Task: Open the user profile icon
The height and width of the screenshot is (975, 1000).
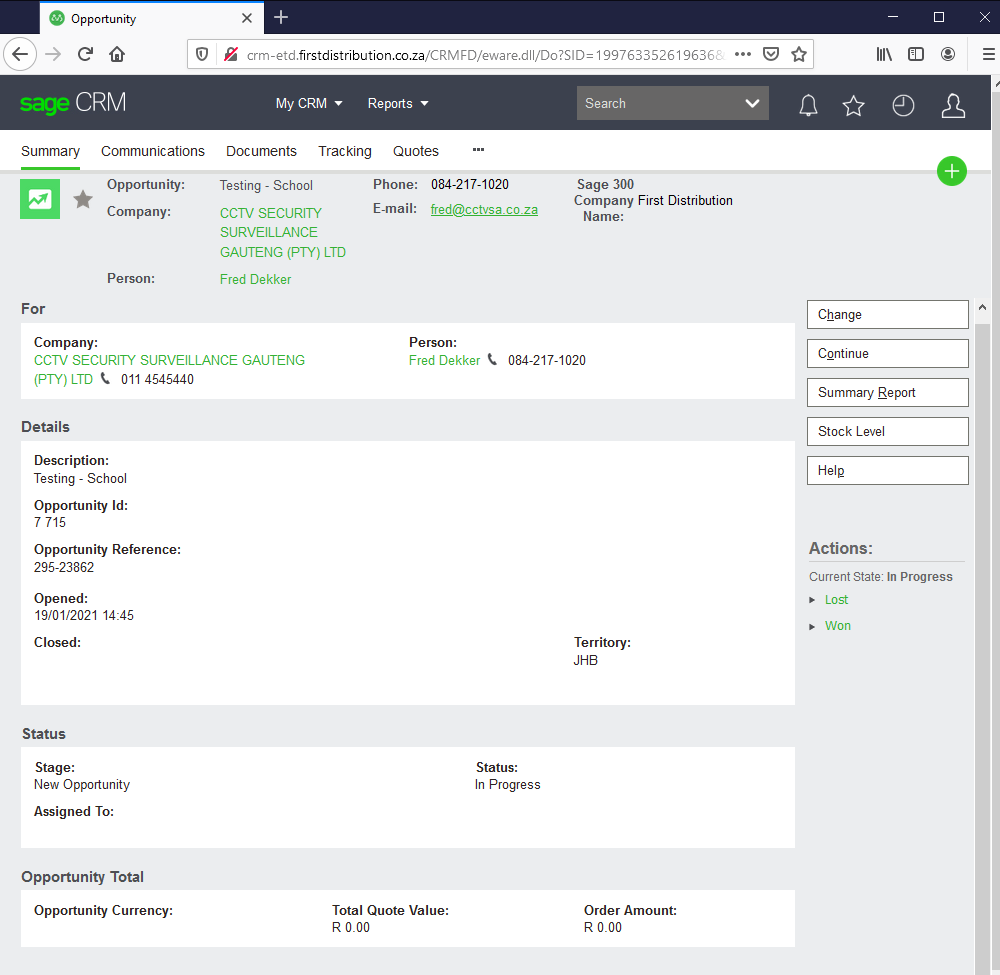Action: [953, 104]
